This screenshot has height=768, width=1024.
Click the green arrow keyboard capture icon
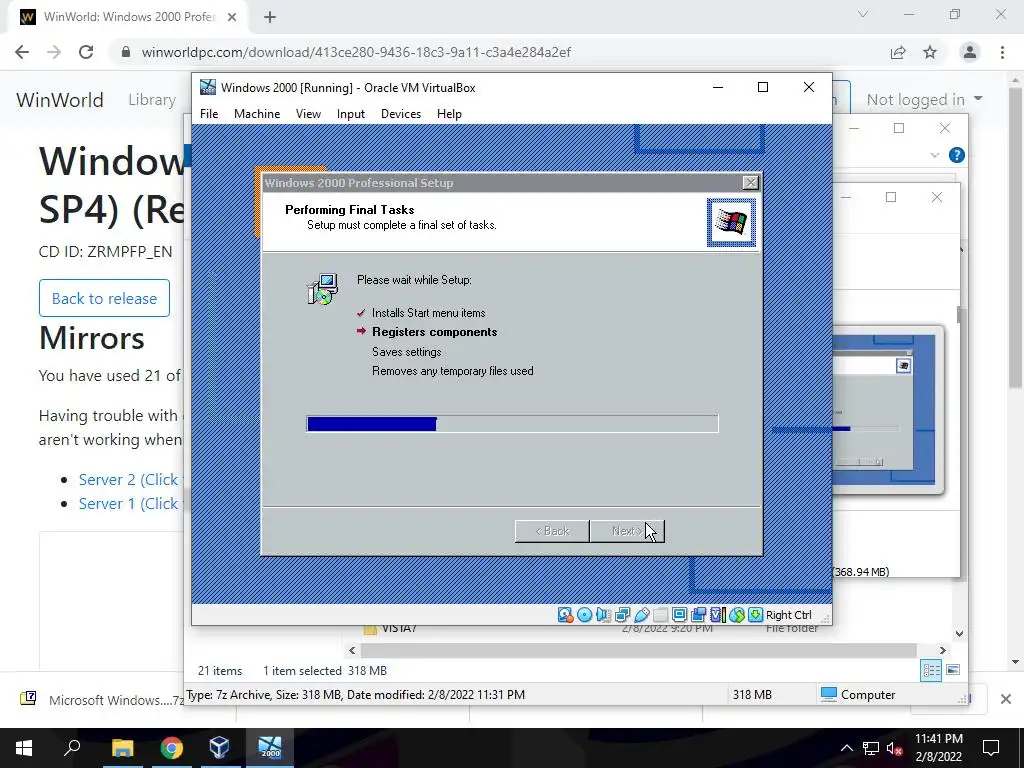(756, 615)
